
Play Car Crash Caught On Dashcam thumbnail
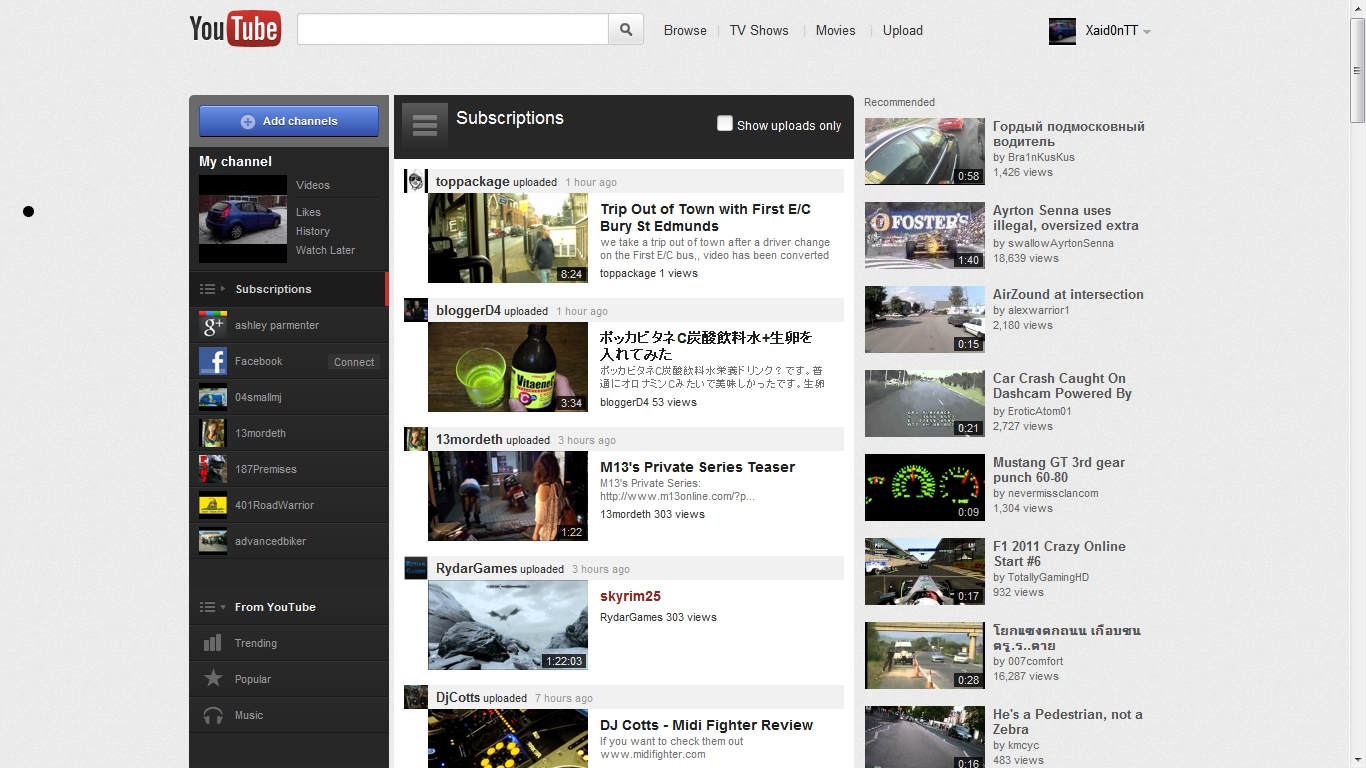925,403
